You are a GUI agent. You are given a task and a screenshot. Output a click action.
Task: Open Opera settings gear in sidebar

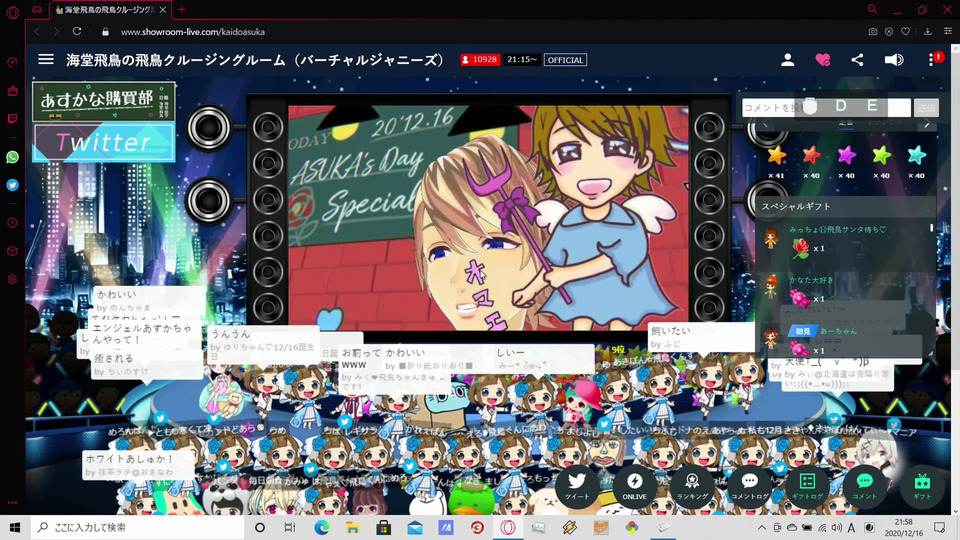[12, 279]
